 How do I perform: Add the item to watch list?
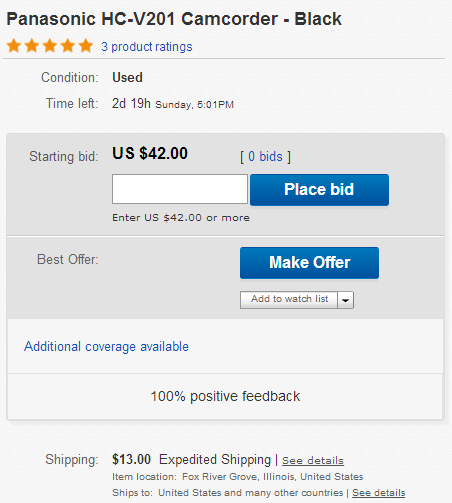pyautogui.click(x=289, y=300)
